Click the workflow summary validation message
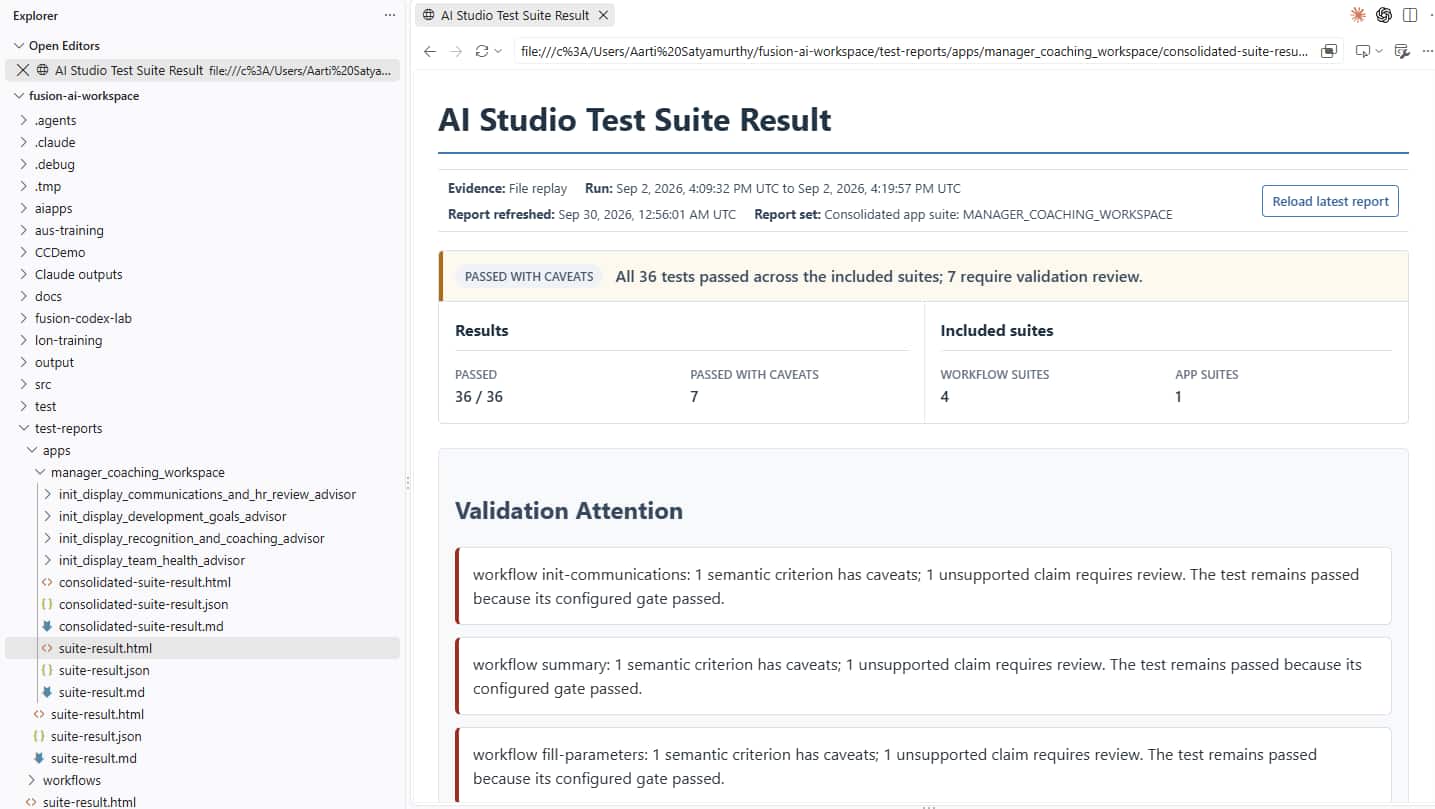 tap(923, 676)
